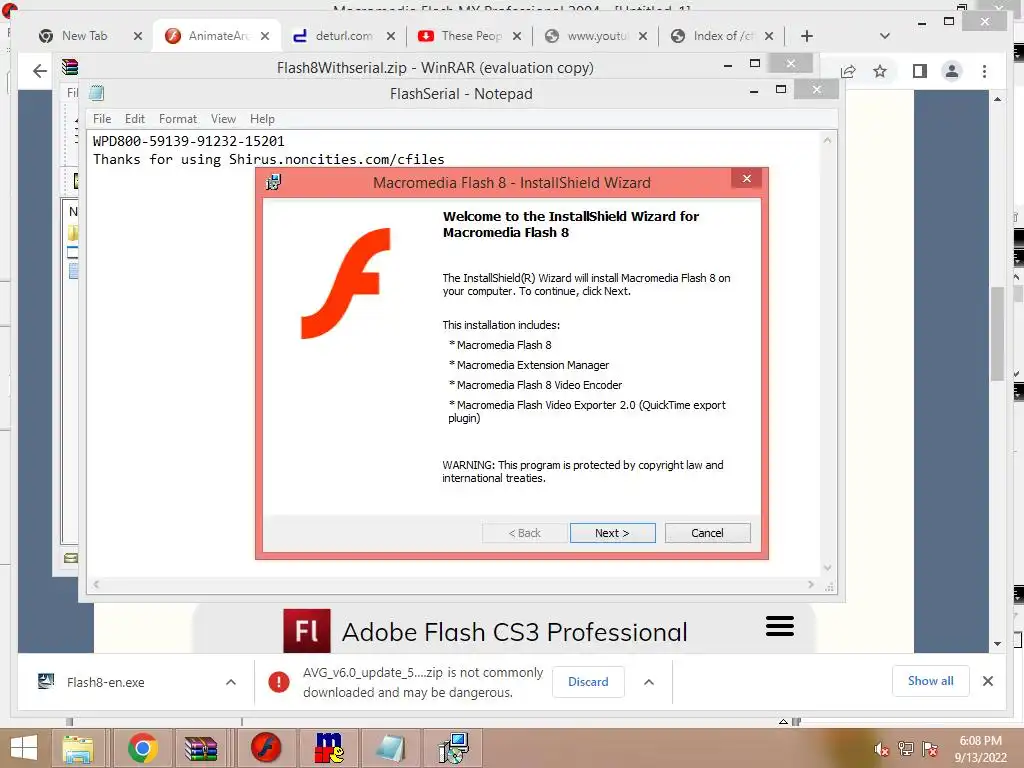The image size is (1024, 768).
Task: Click the Action Center flag tray icon
Action: 930,749
